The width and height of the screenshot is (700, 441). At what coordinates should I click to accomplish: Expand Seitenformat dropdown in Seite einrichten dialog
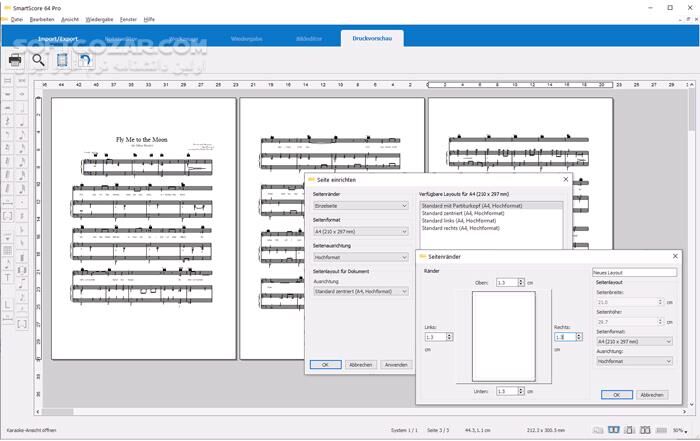click(x=361, y=232)
